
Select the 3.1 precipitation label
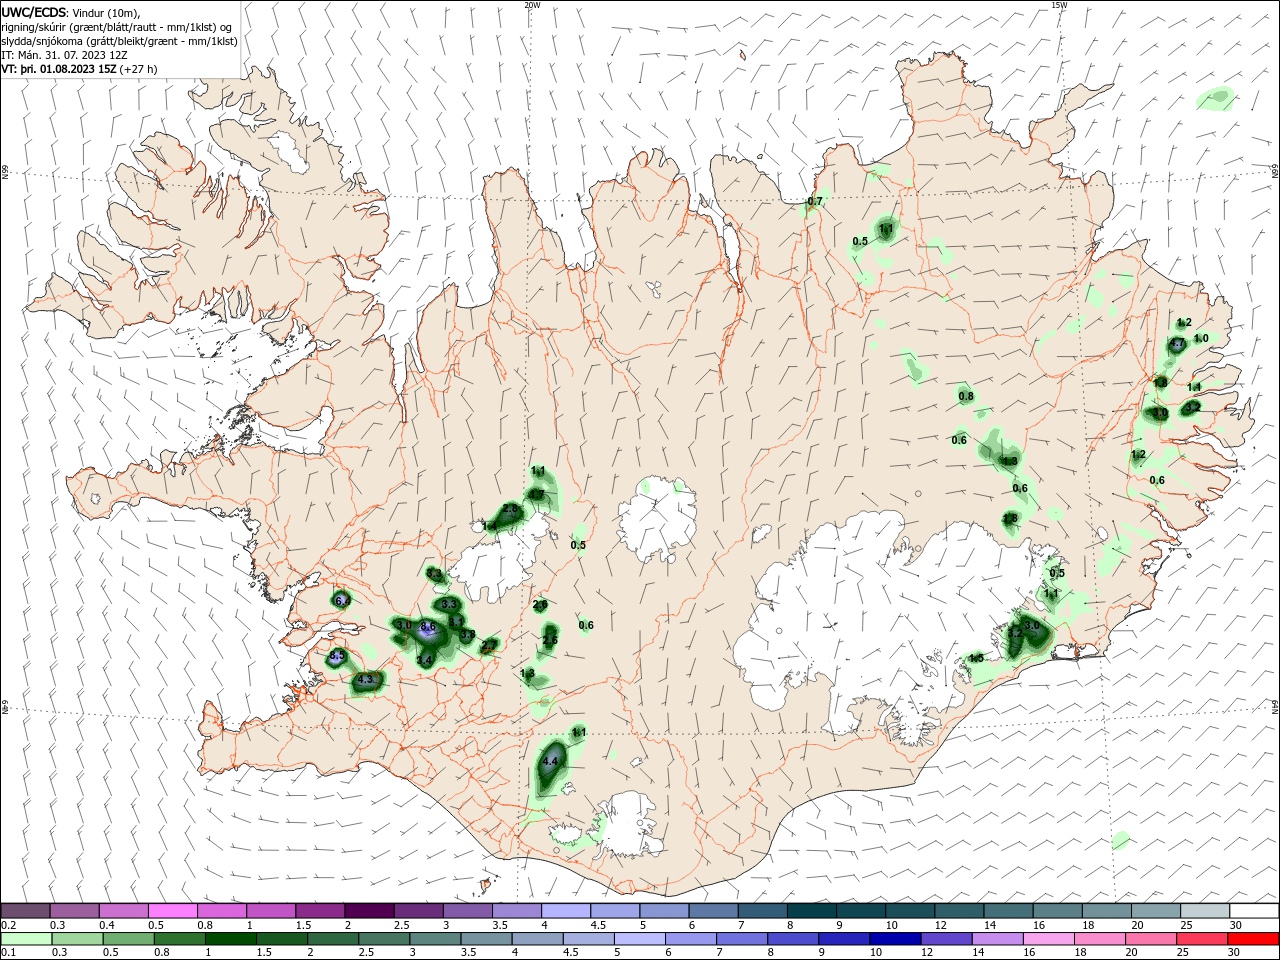[x=456, y=621]
